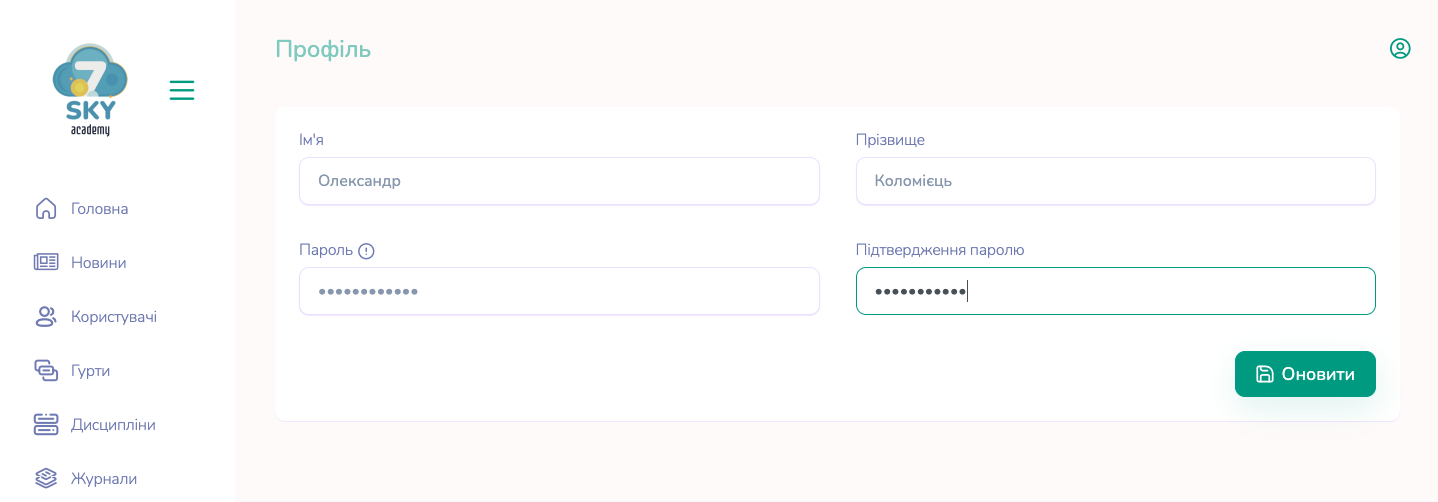The image size is (1438, 502).
Task: Click the hamburger menu icon beside logo
Action: (182, 90)
